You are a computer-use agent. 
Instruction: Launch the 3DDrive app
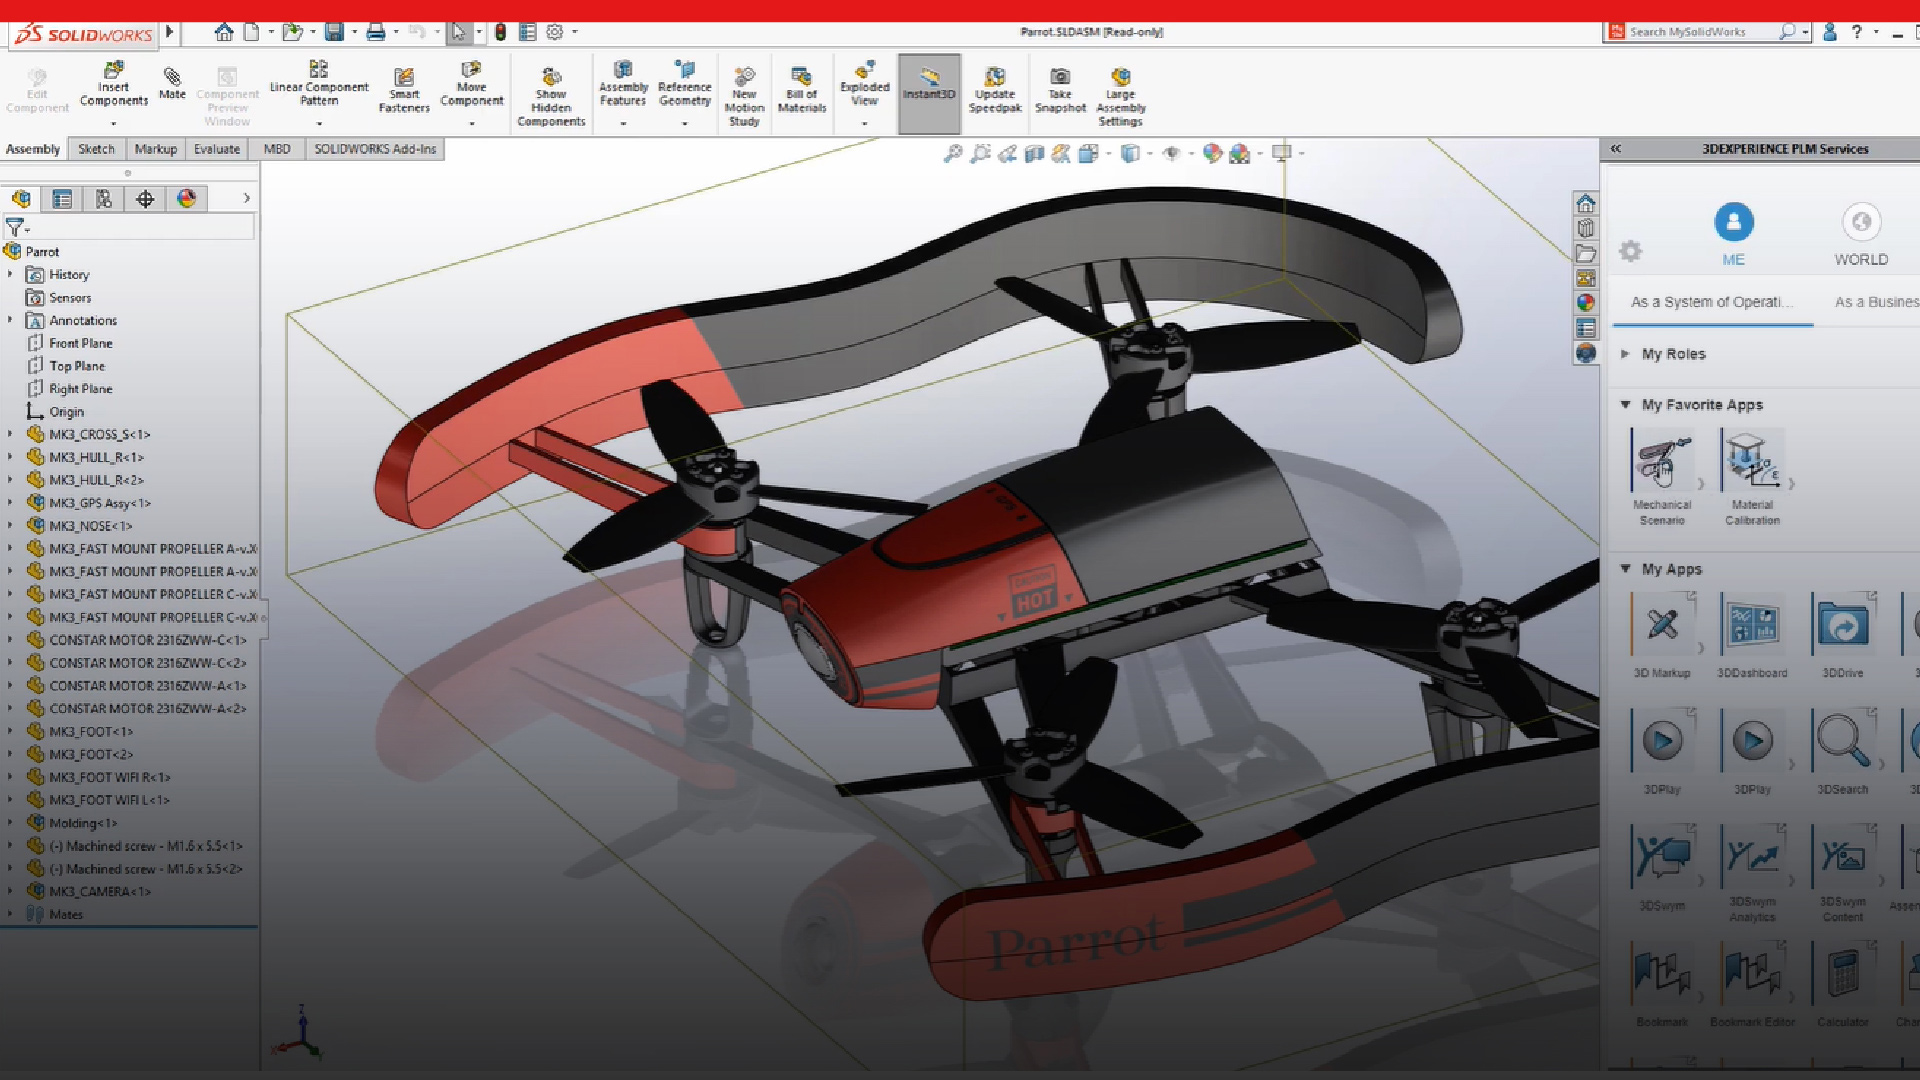(1843, 635)
